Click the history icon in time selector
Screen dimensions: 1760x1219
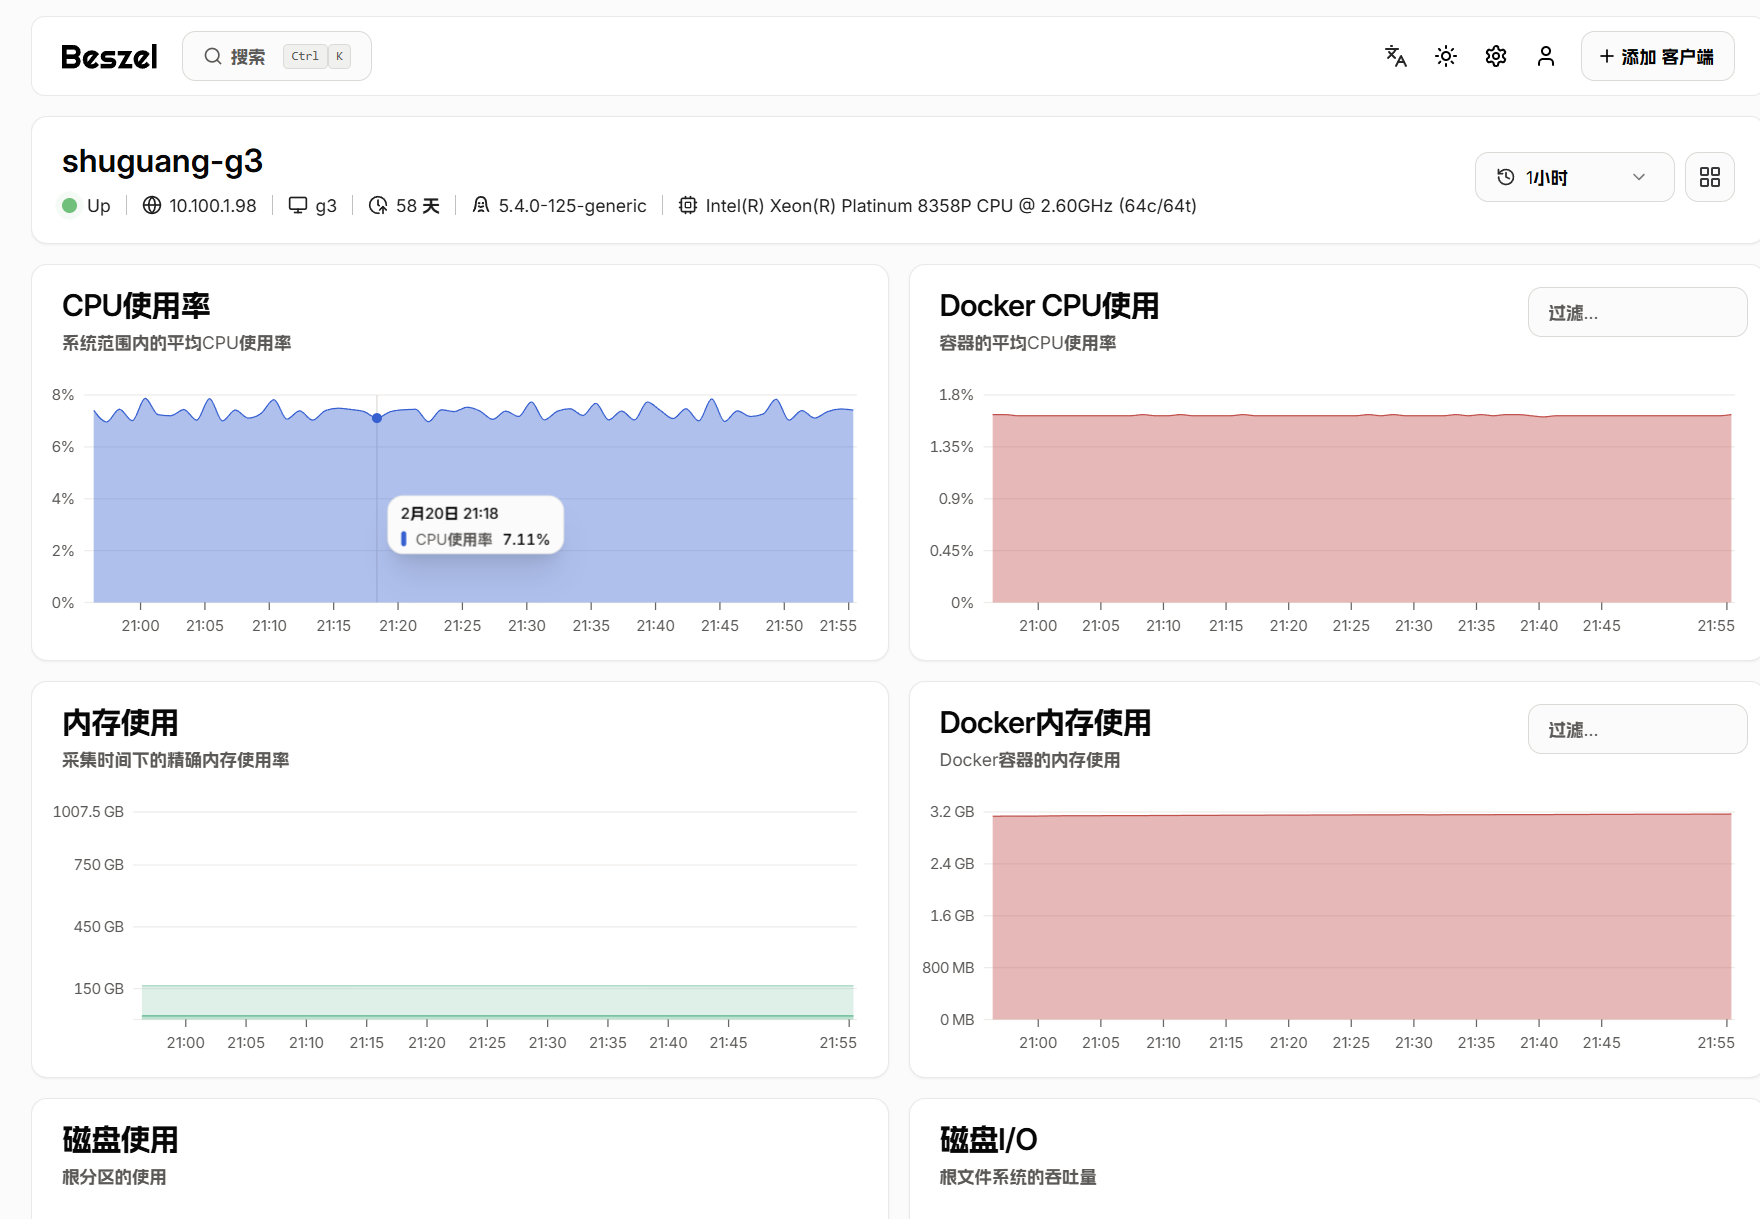tap(1505, 177)
